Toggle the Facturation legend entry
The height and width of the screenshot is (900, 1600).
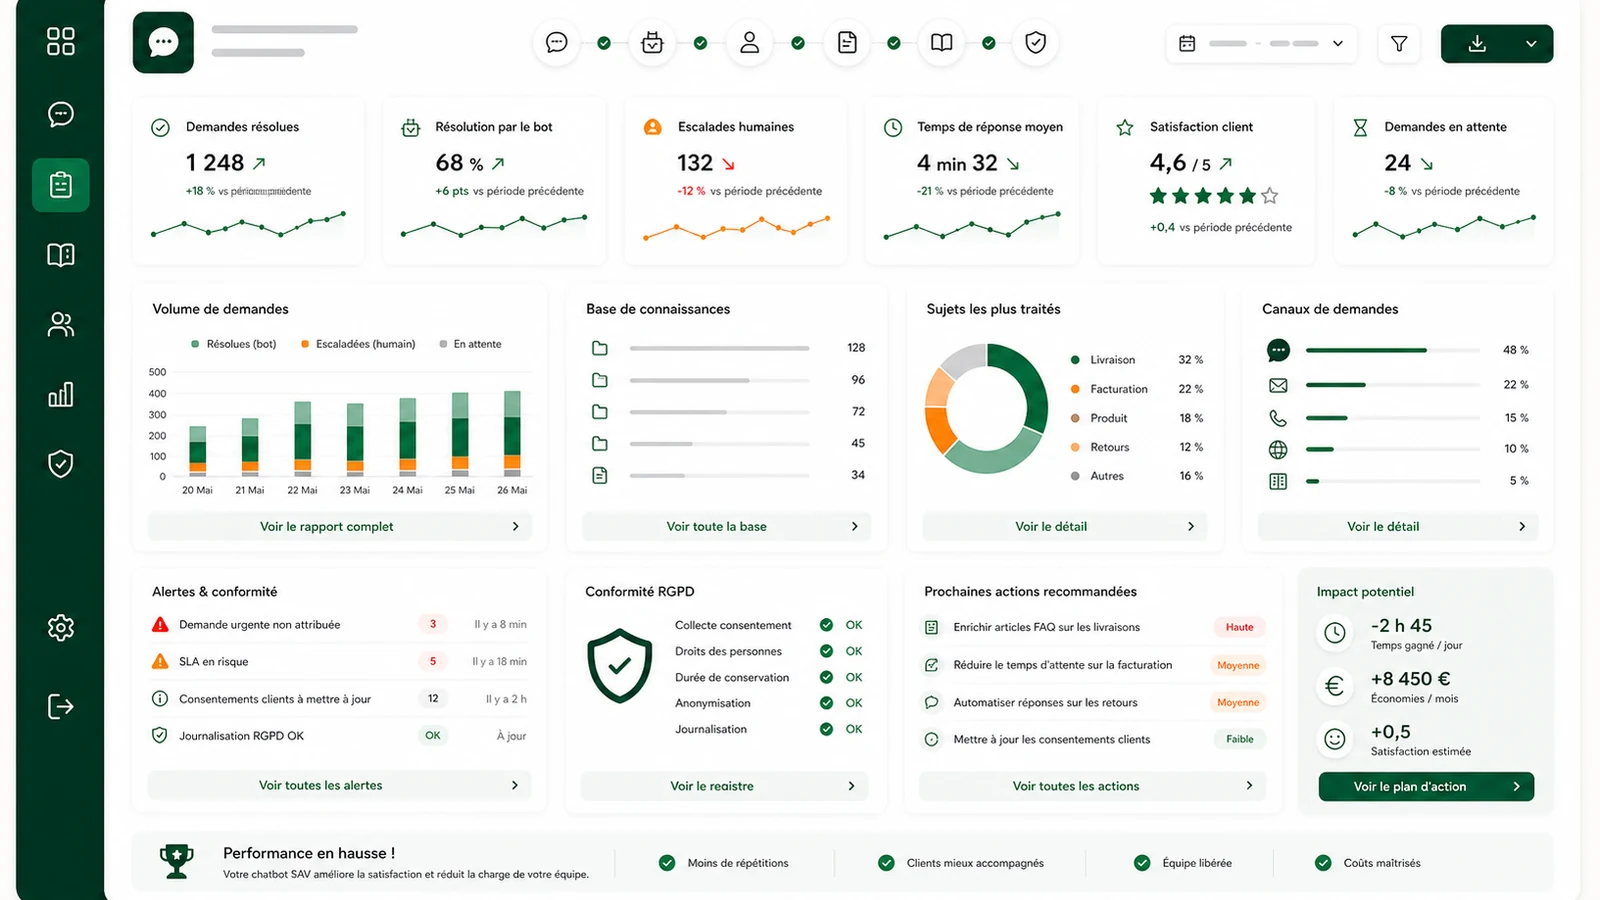coord(1137,389)
